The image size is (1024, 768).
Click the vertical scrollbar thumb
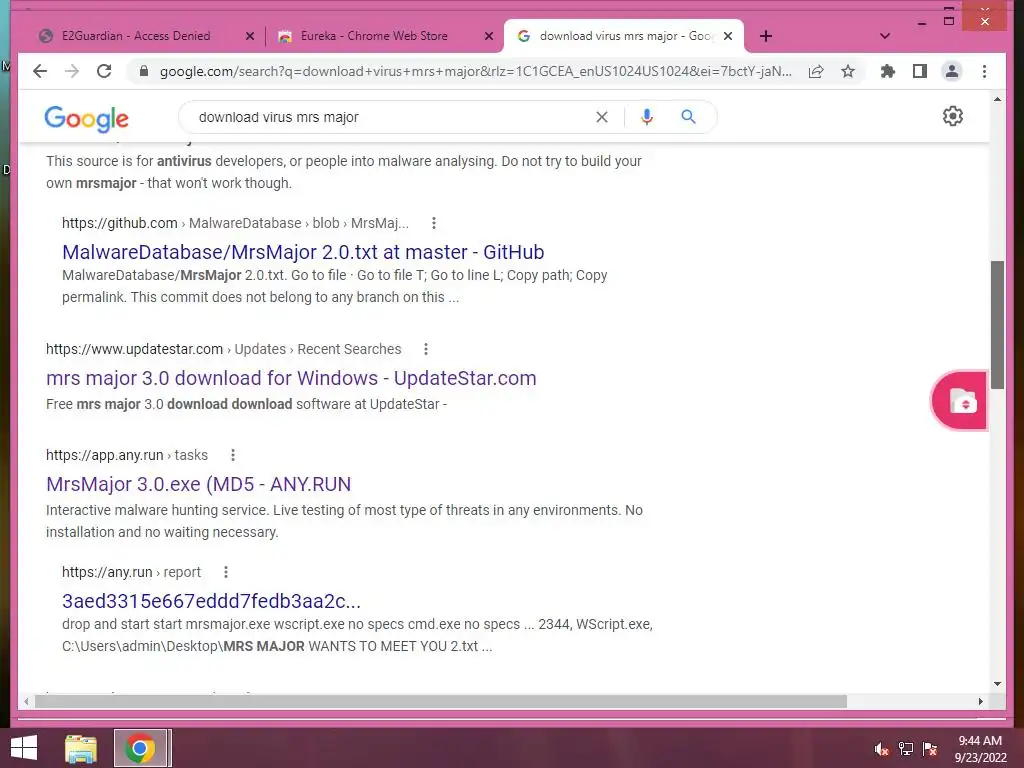997,325
